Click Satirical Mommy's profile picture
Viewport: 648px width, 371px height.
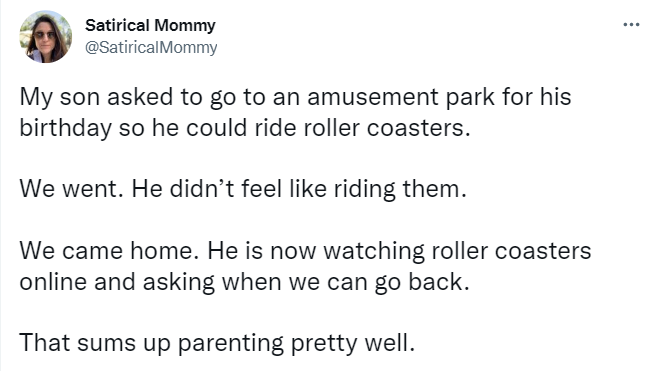pyautogui.click(x=45, y=37)
